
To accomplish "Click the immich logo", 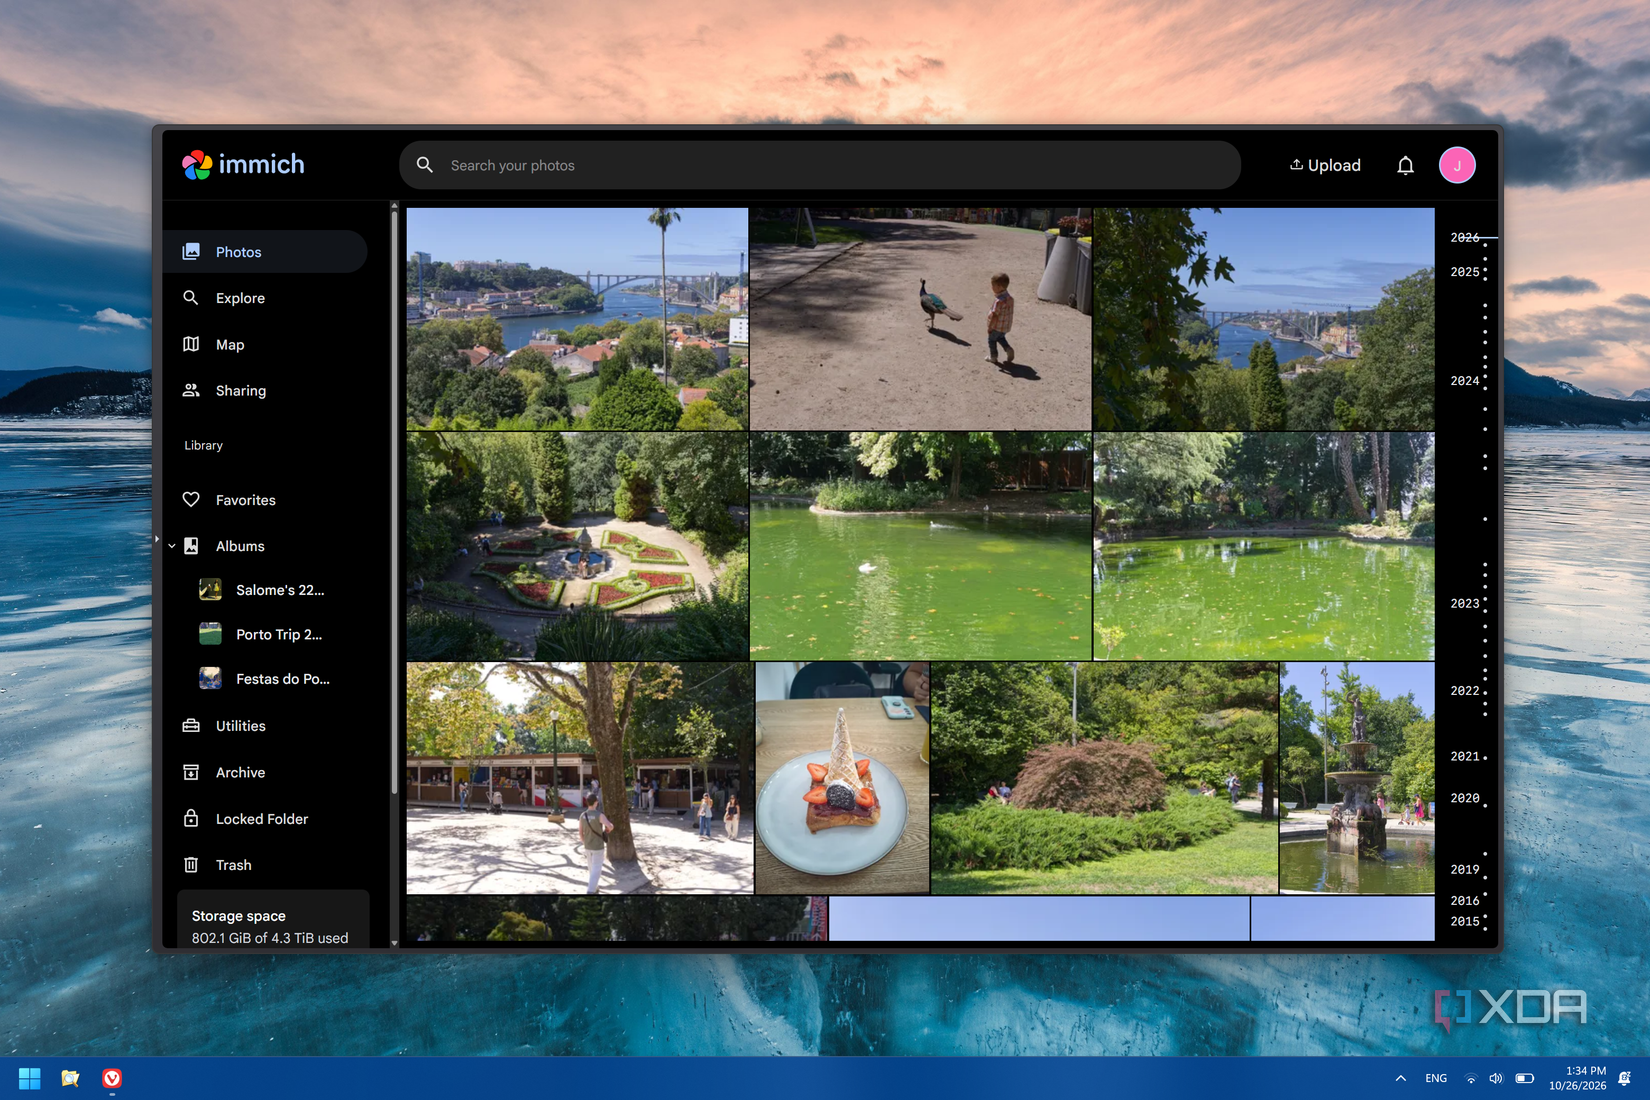I will click(243, 164).
